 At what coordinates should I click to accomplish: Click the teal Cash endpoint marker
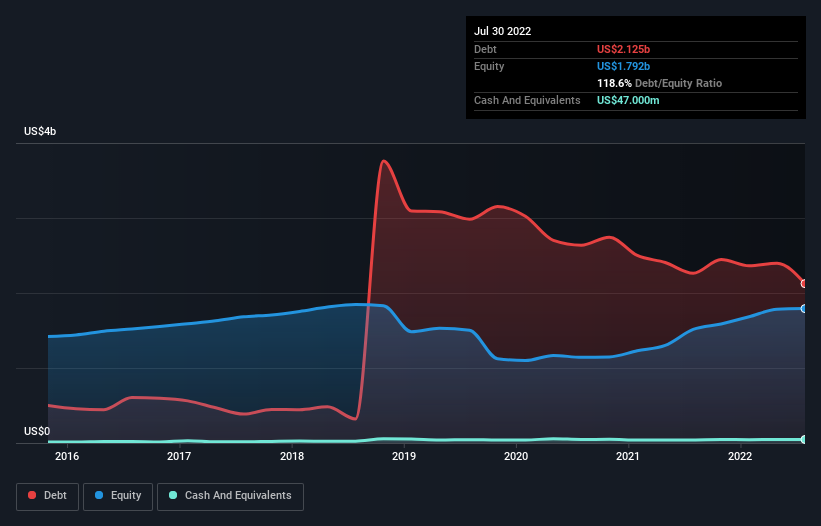click(x=804, y=440)
